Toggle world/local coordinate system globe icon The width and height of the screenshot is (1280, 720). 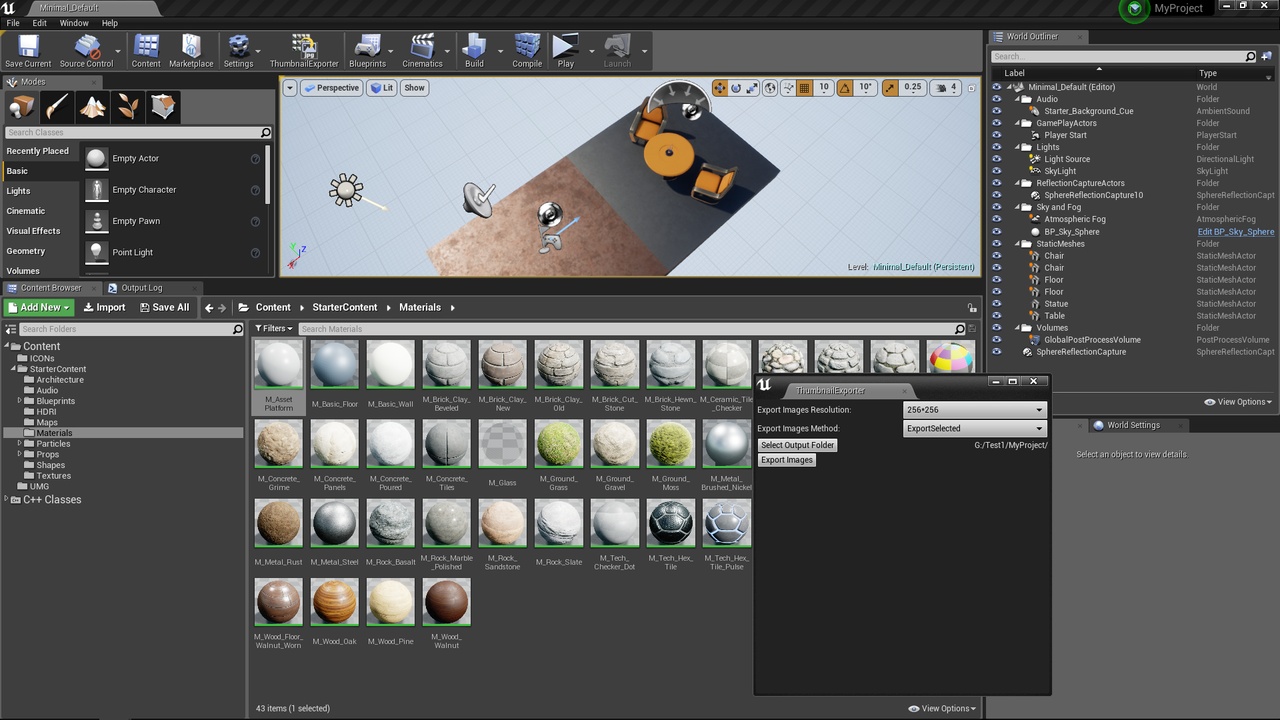point(770,88)
